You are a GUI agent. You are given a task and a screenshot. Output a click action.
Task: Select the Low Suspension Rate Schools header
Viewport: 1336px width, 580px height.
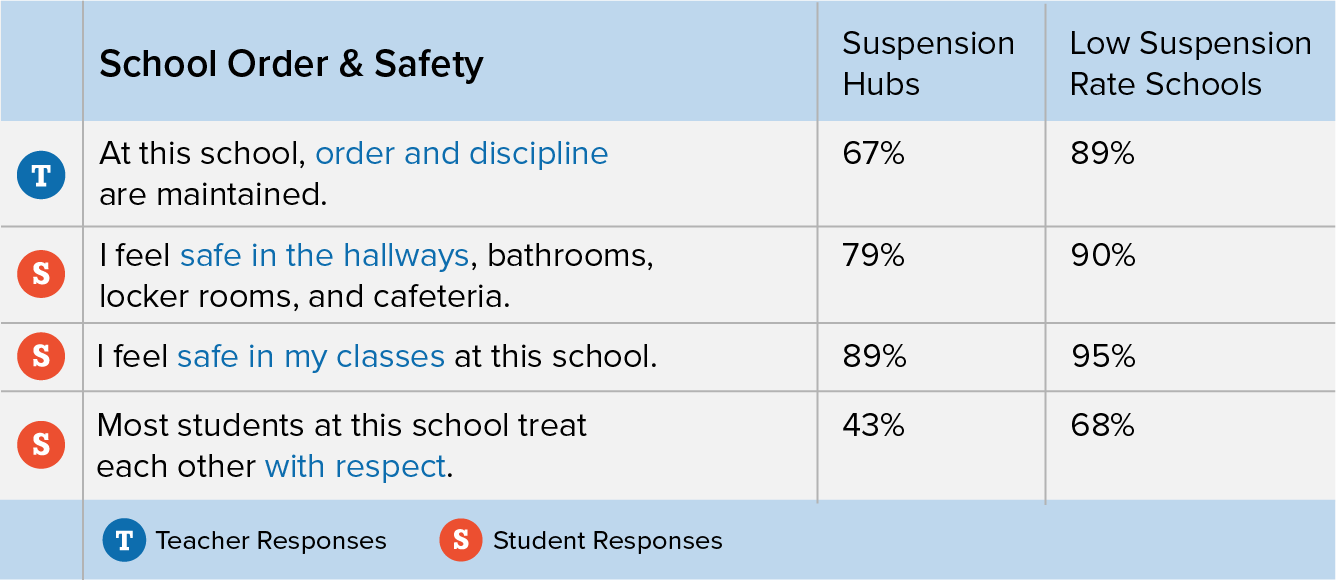pos(1190,63)
